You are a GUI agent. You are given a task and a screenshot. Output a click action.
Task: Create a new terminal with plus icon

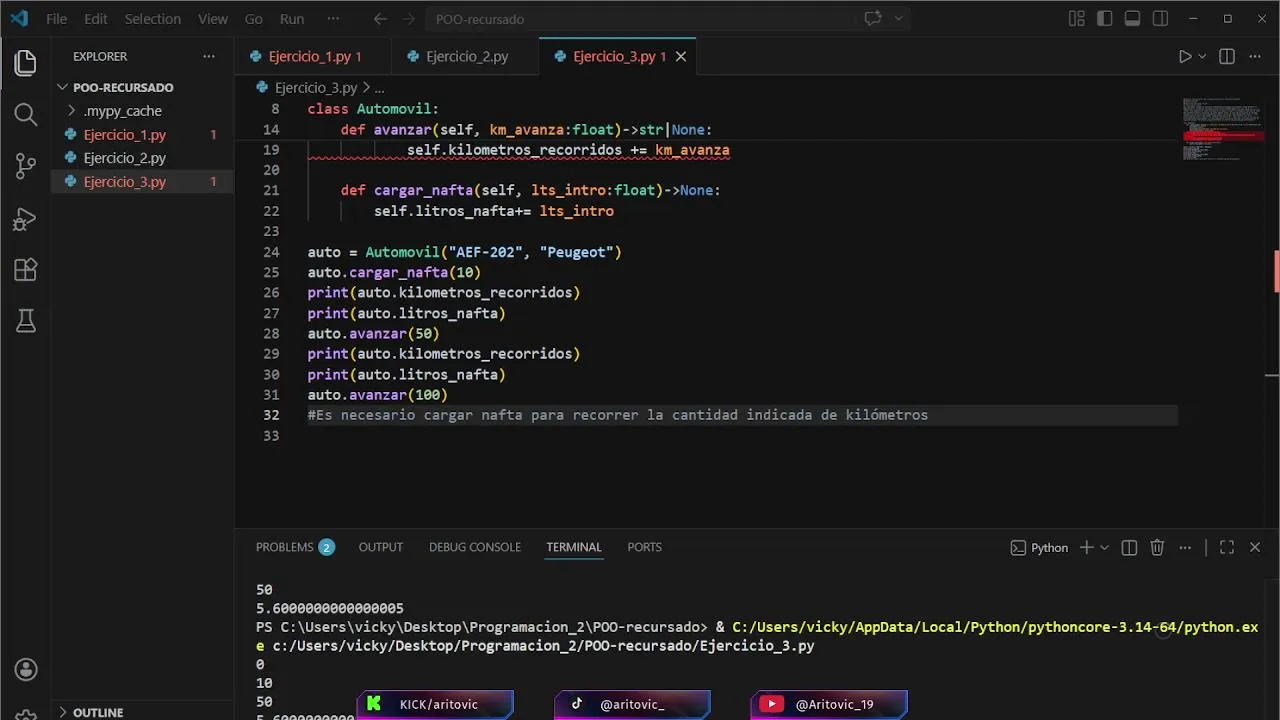coord(1086,548)
